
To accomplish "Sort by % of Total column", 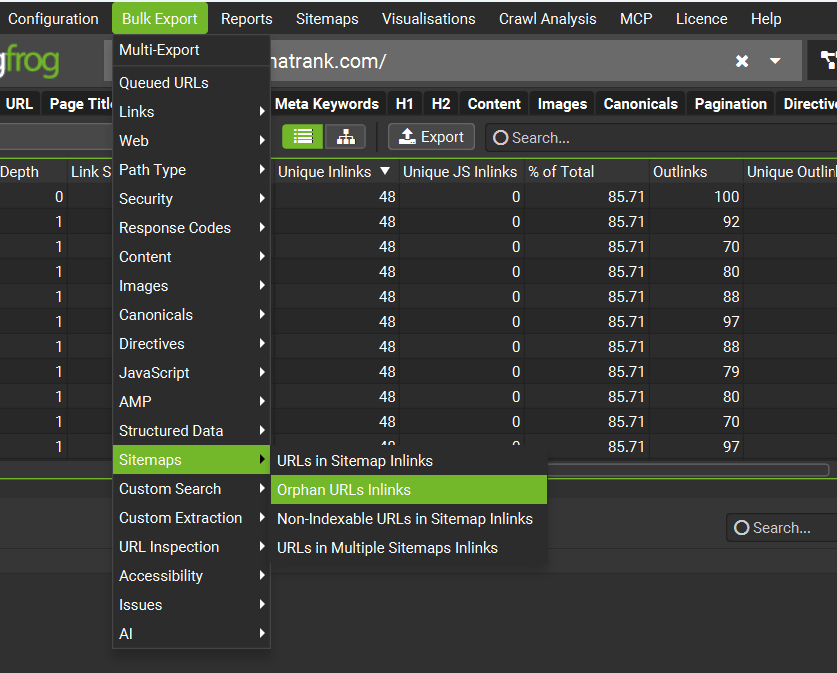I will click(586, 171).
